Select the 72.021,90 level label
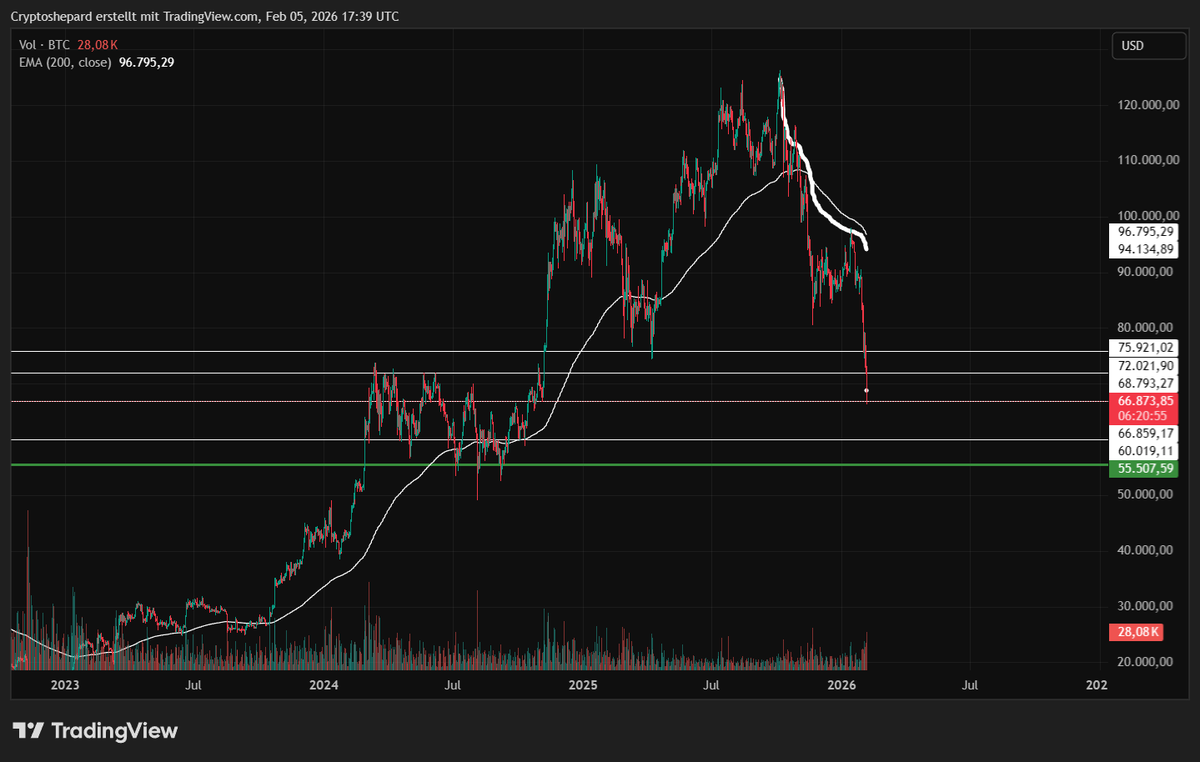The image size is (1200, 762). pos(1143,366)
